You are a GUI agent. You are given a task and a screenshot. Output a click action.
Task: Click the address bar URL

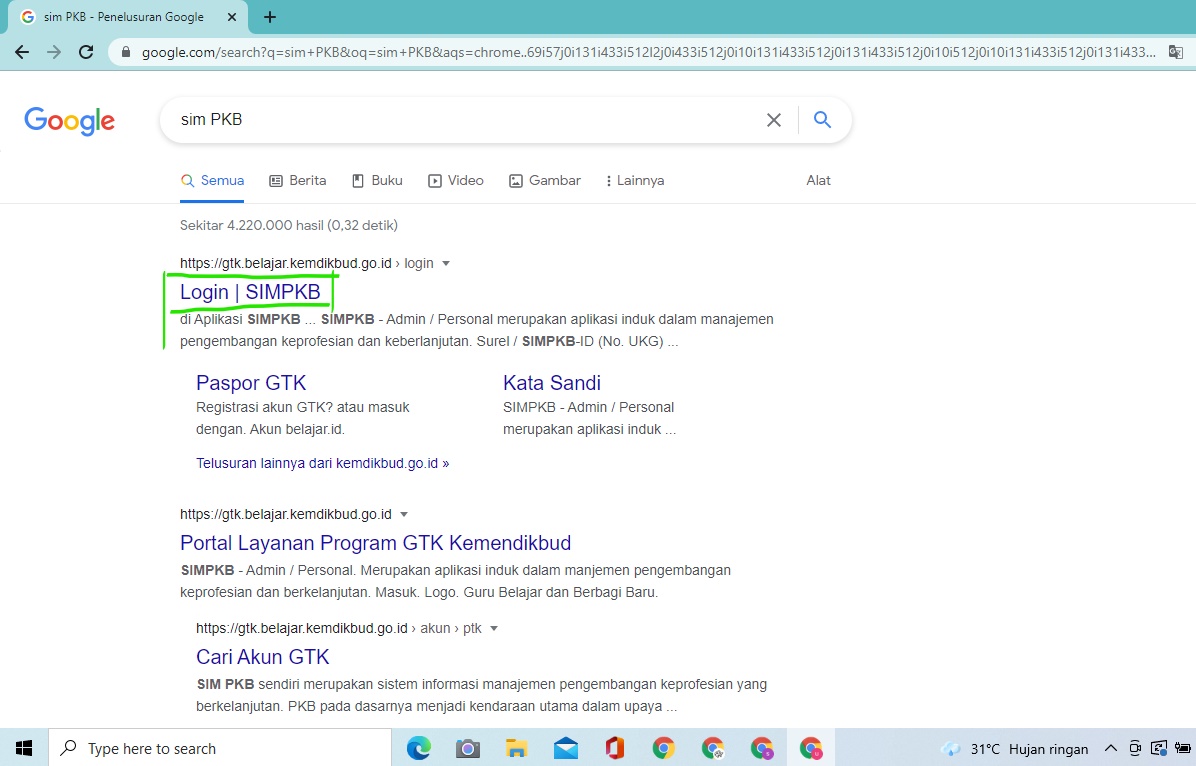click(648, 53)
